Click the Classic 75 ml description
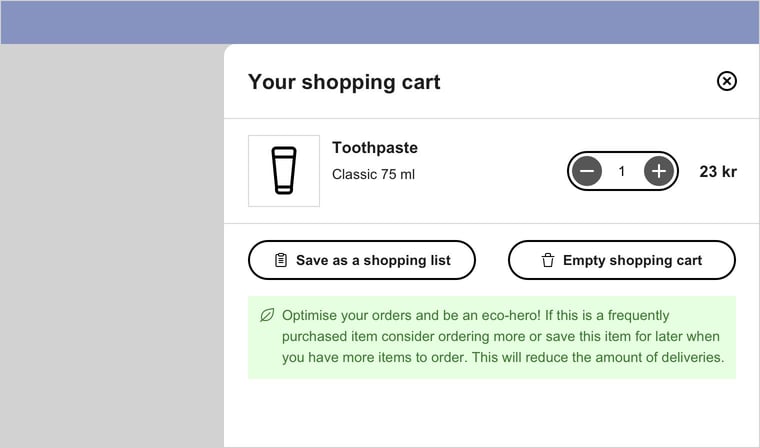The width and height of the screenshot is (760, 448). point(373,175)
